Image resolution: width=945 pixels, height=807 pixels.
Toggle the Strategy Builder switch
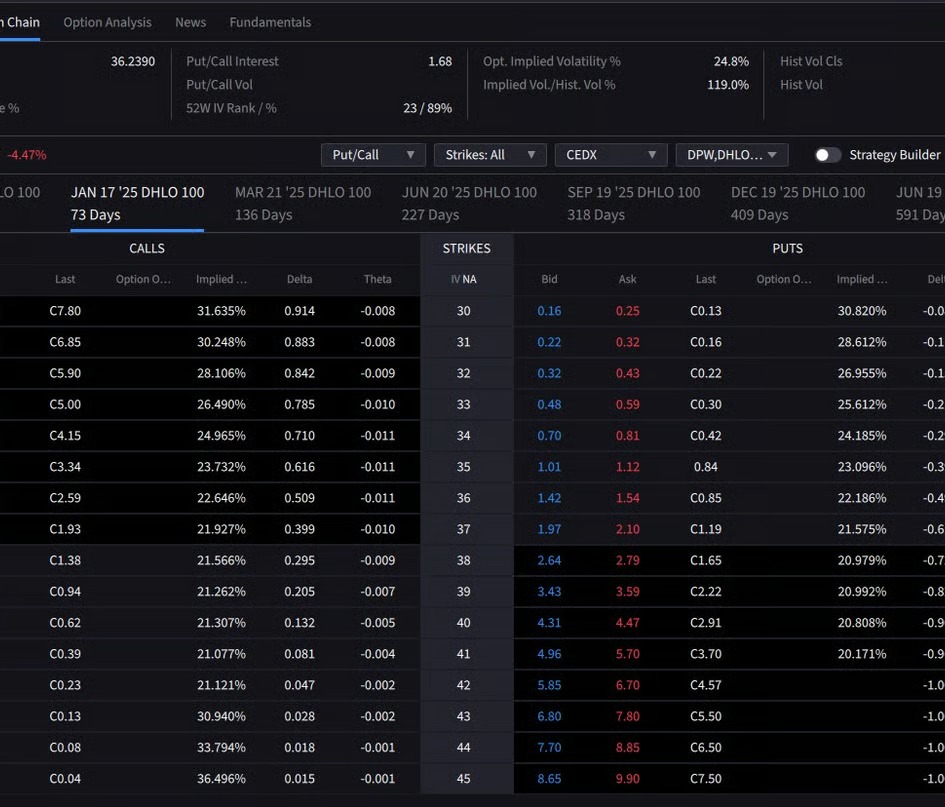pyautogui.click(x=828, y=155)
